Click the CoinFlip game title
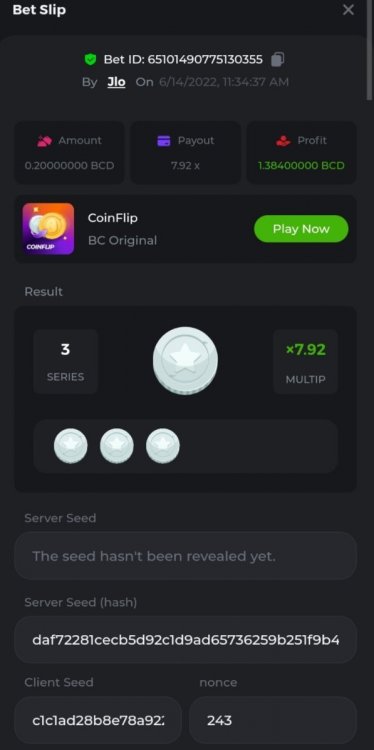 [112, 218]
